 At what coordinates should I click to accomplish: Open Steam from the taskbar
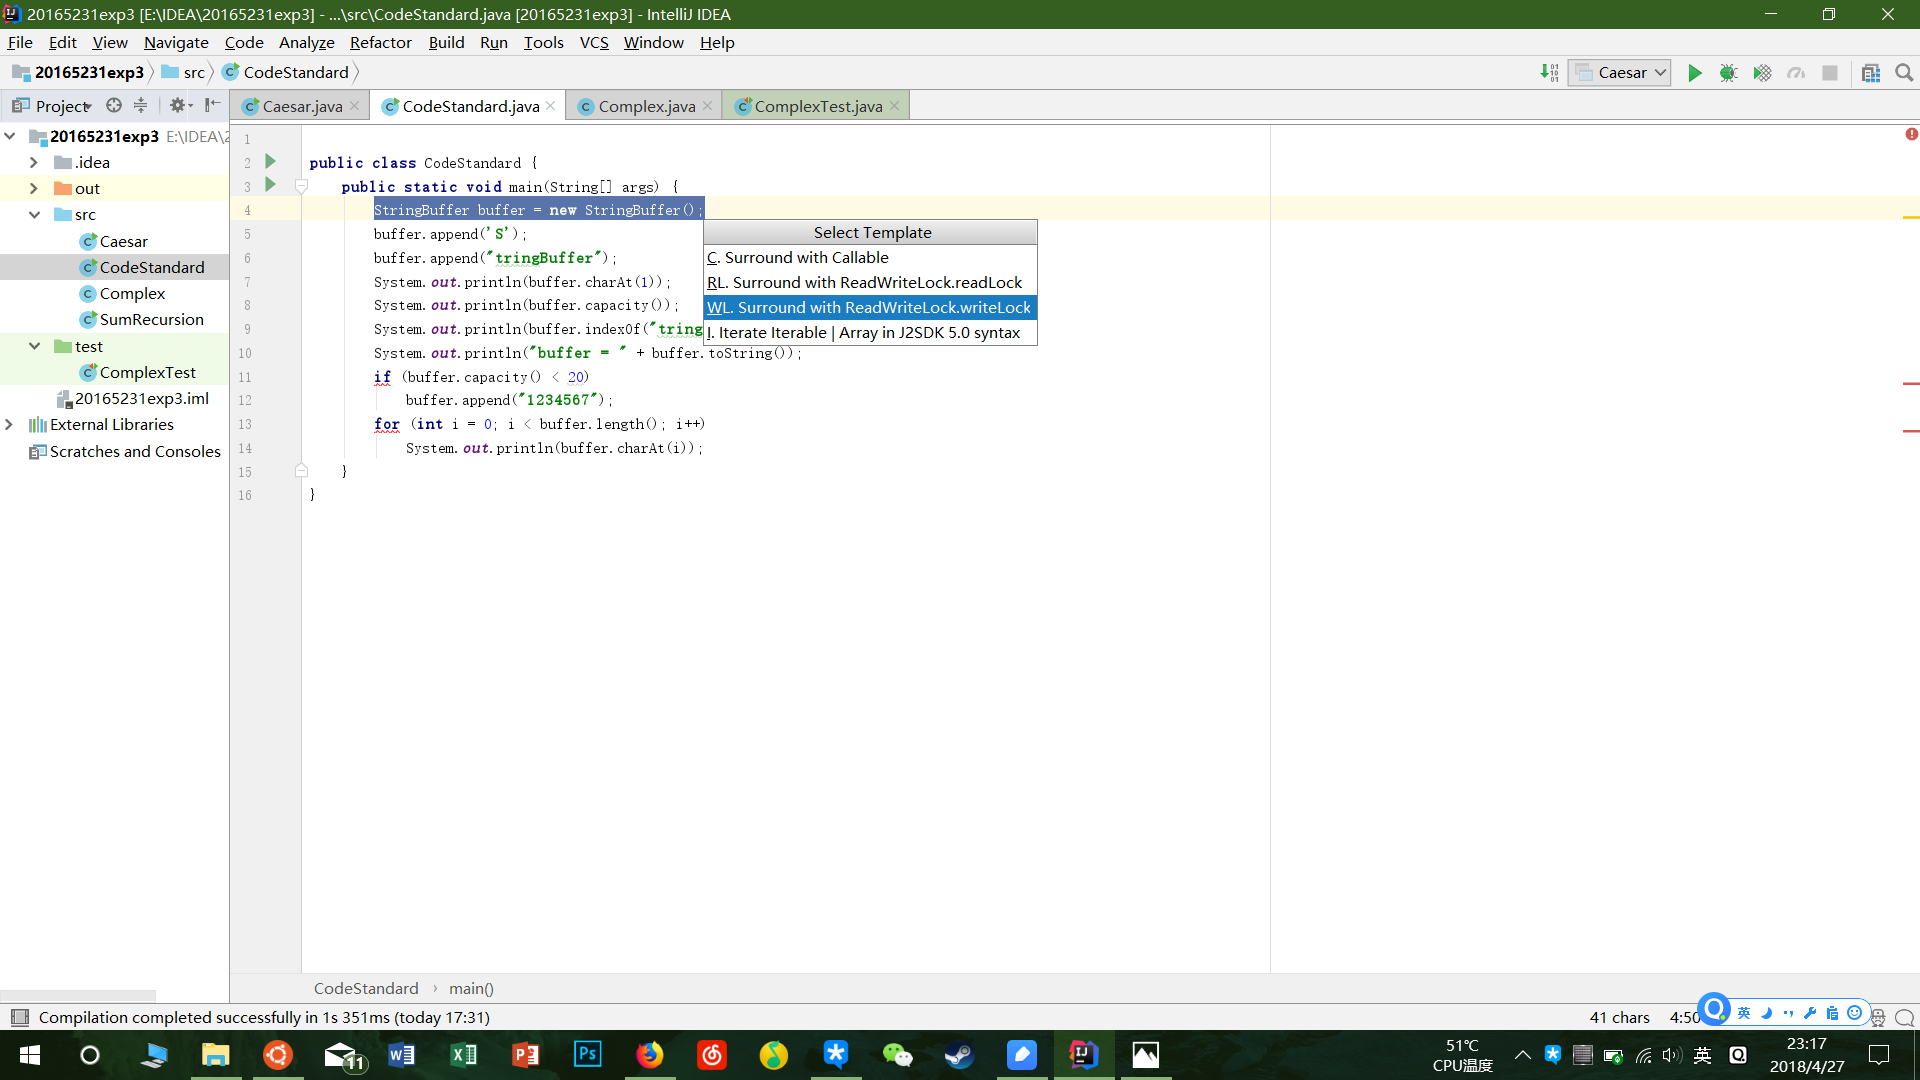[x=960, y=1055]
